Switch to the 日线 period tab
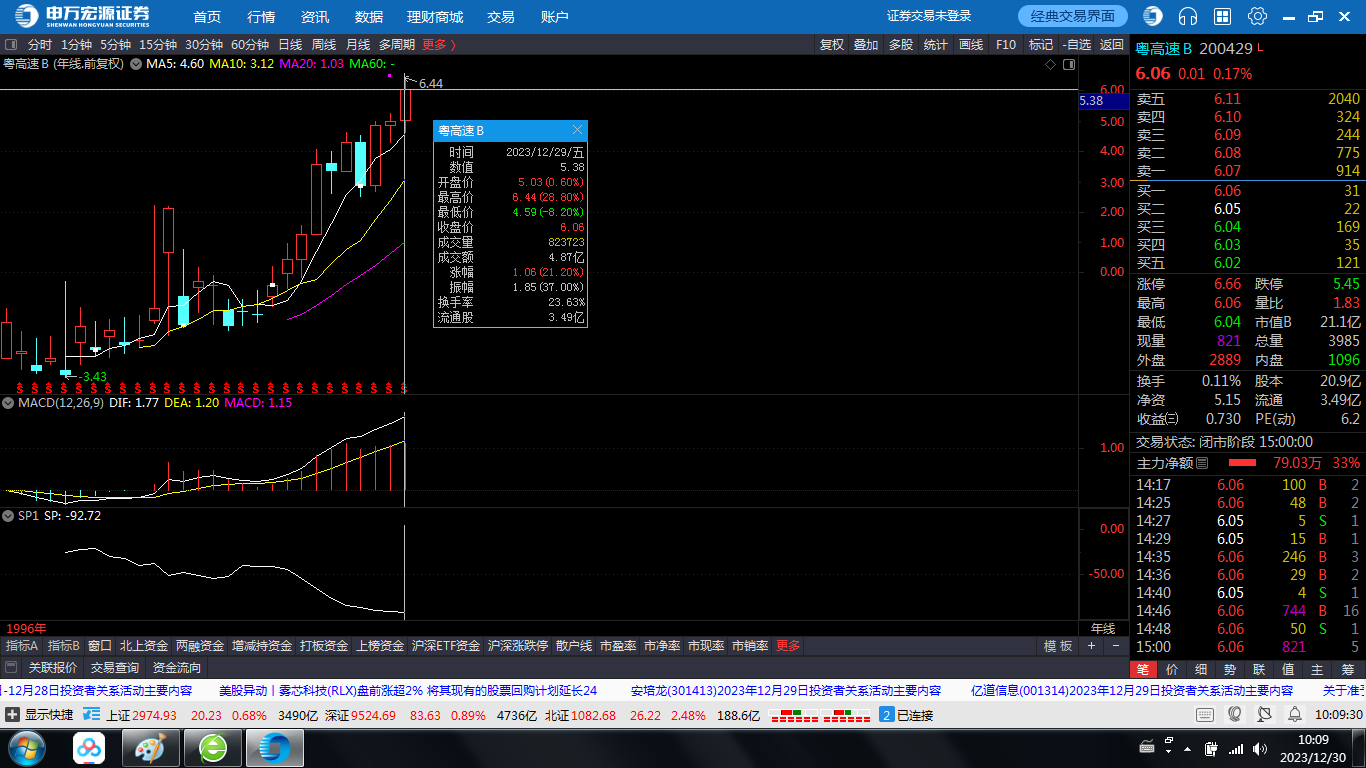The width and height of the screenshot is (1366, 768). [290, 45]
